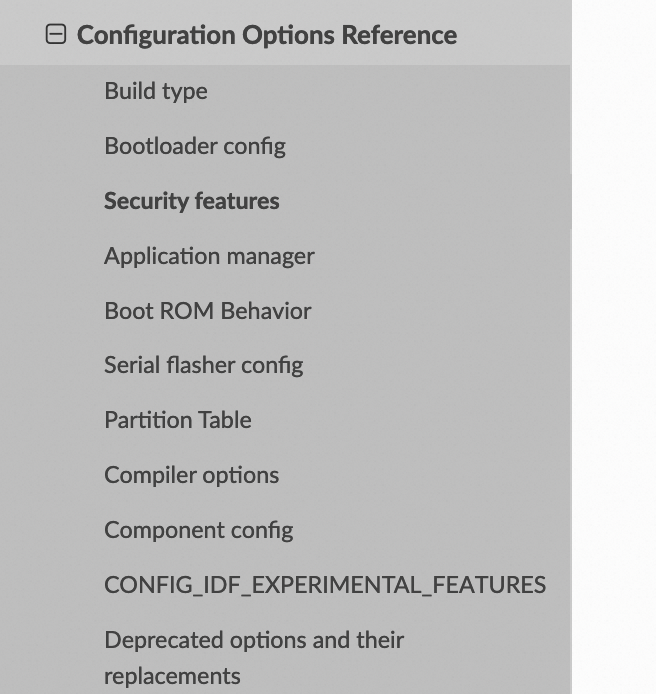Screen dimensions: 656x694
Task: Click the sidebar item between Security features and Boot ROM
Action: [209, 256]
